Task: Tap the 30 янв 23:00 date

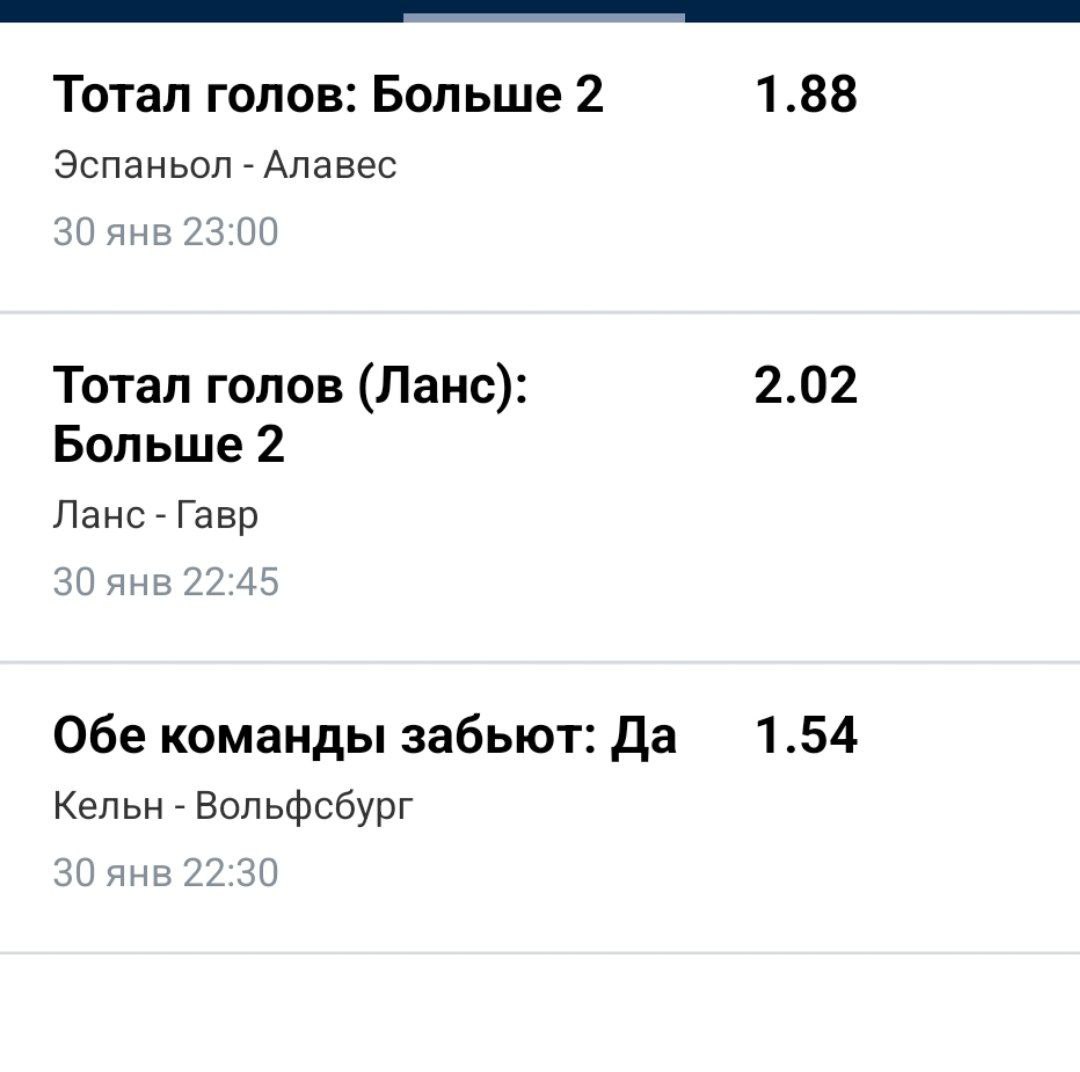Action: 166,232
